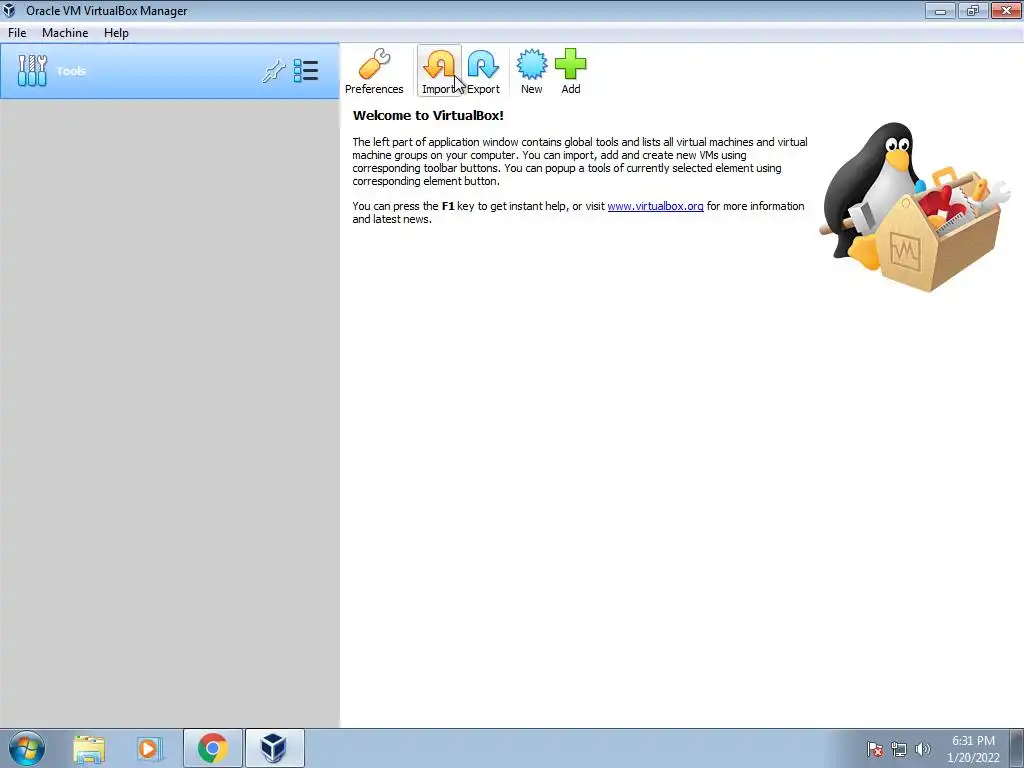Open the Tools list menu icon

(306, 71)
